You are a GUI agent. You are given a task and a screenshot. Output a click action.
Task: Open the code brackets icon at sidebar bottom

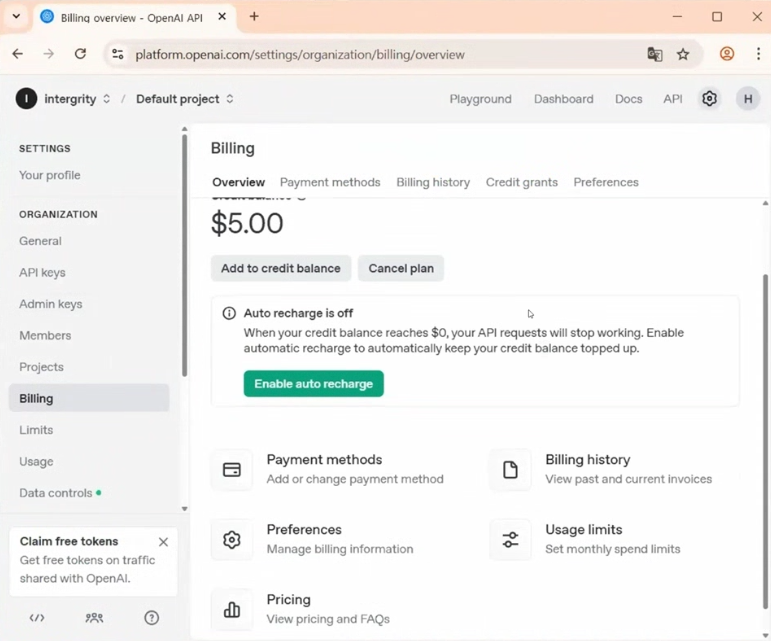(37, 618)
